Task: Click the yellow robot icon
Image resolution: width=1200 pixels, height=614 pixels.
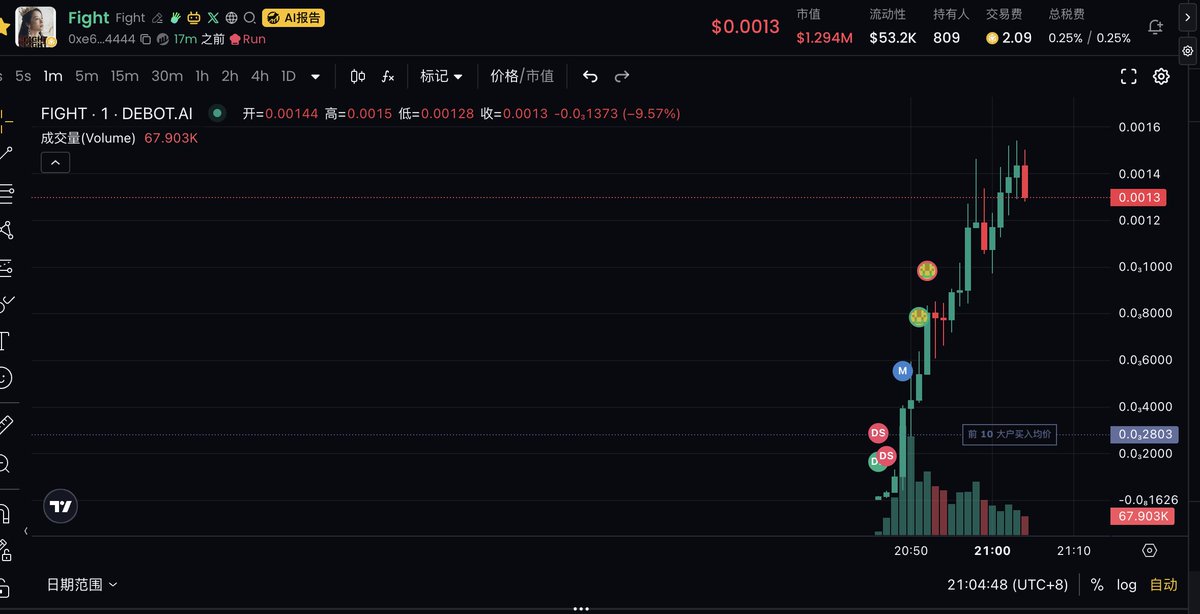Action: (x=194, y=18)
